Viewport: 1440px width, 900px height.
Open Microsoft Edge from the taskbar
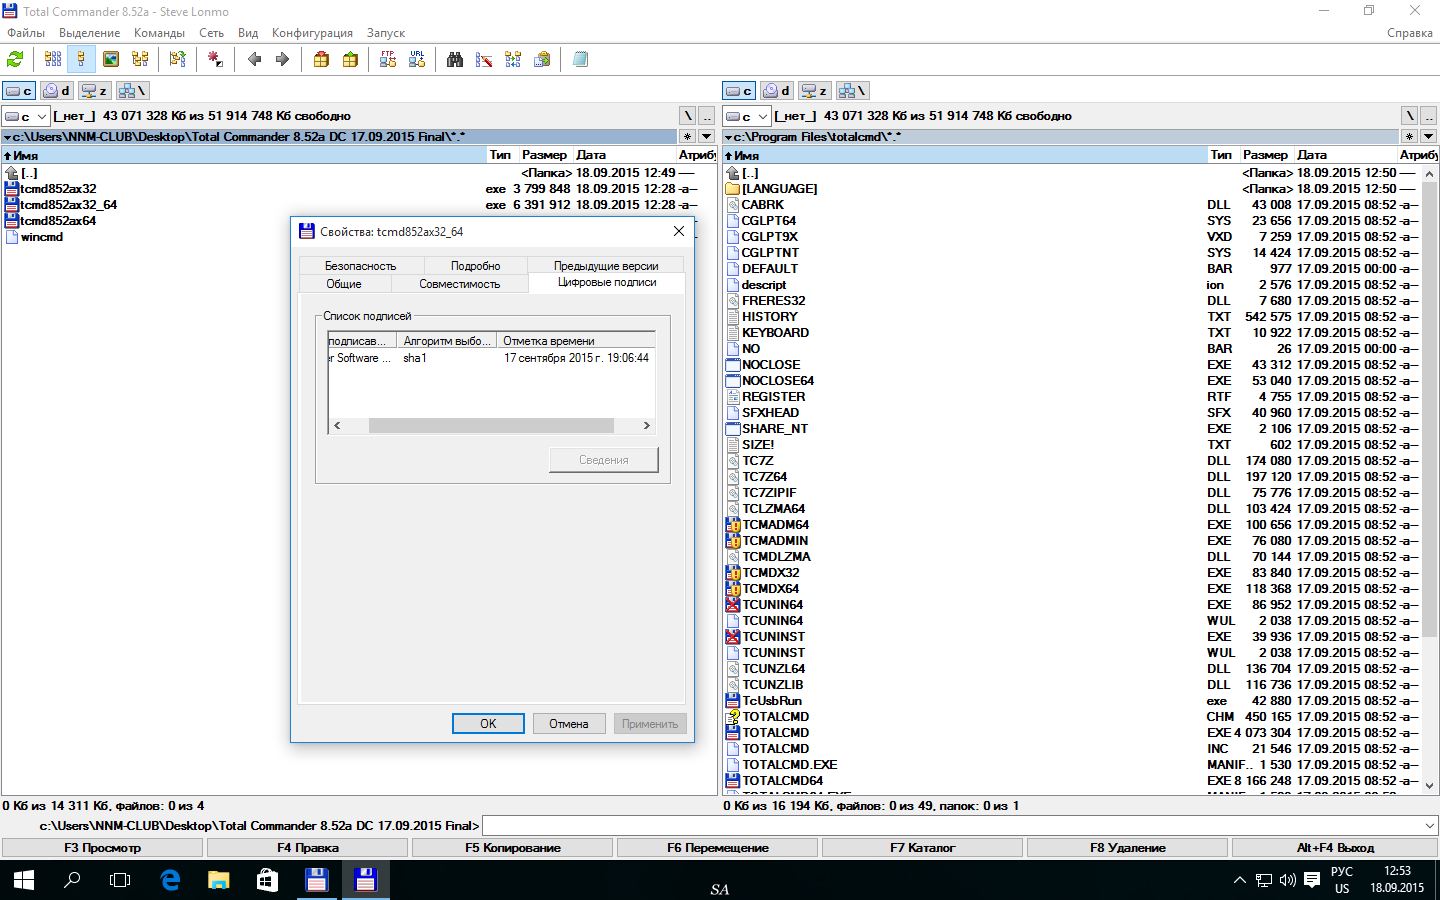tap(170, 880)
